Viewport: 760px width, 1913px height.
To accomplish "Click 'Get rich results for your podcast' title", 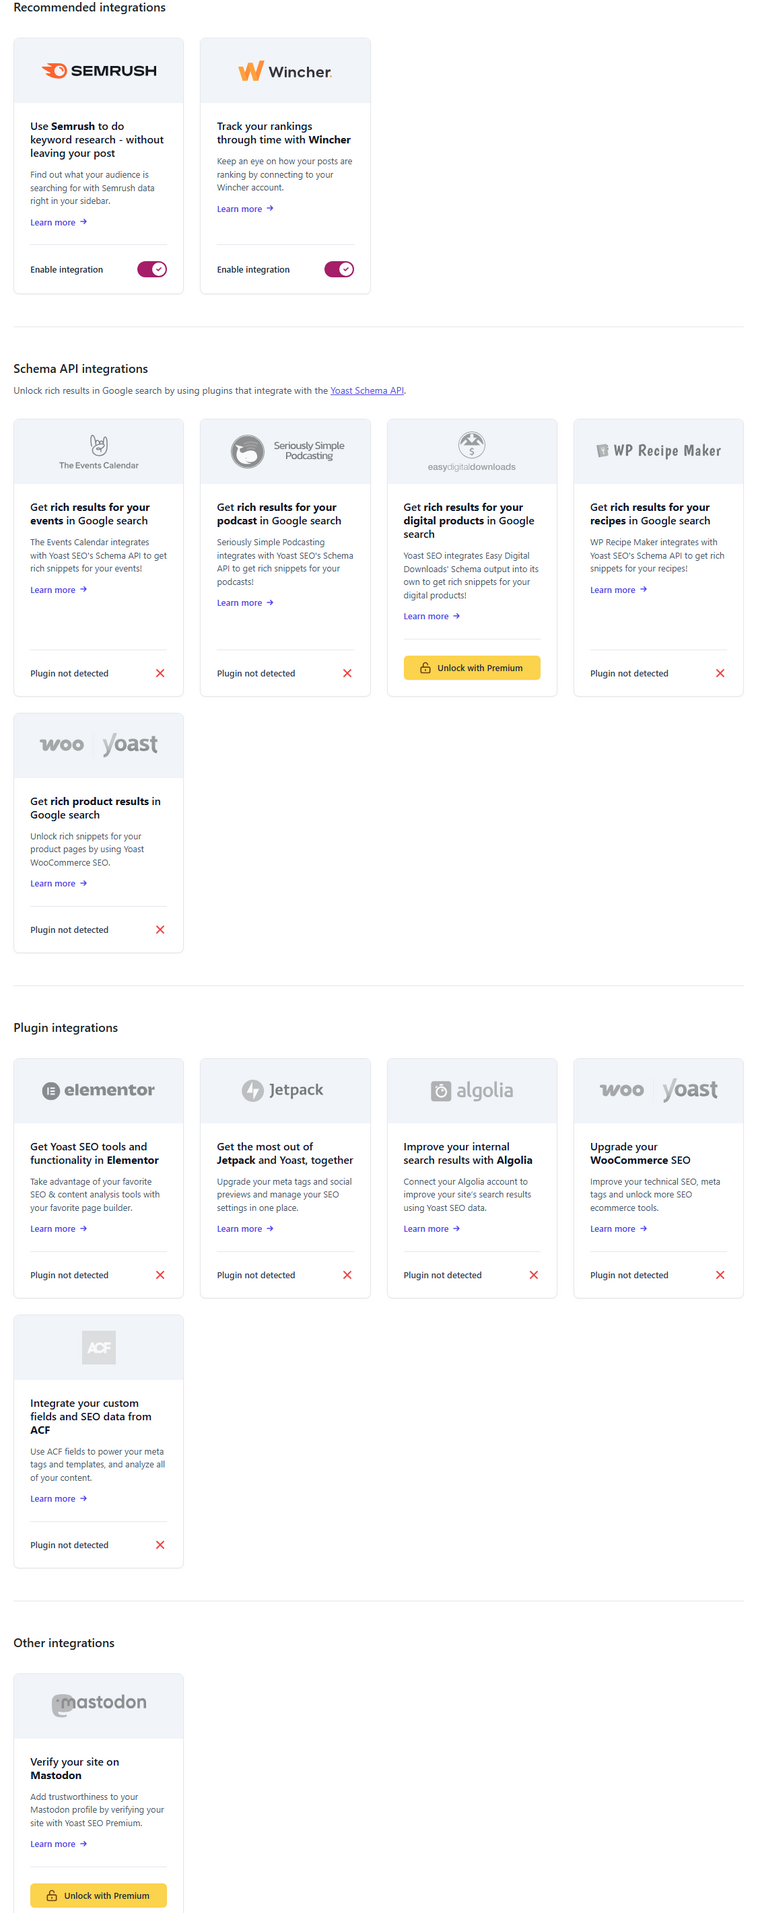I will 279,514.
